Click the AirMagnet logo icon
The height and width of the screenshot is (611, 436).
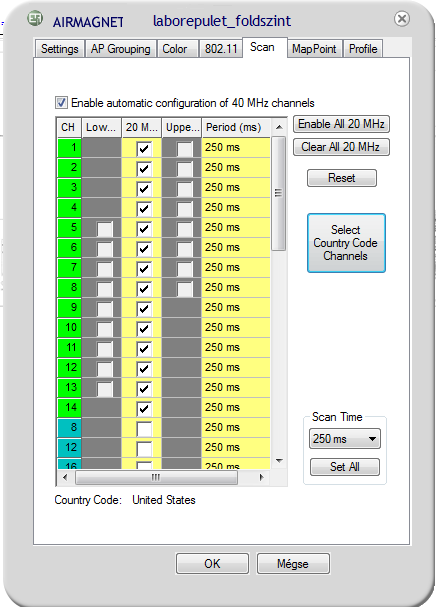click(35, 18)
